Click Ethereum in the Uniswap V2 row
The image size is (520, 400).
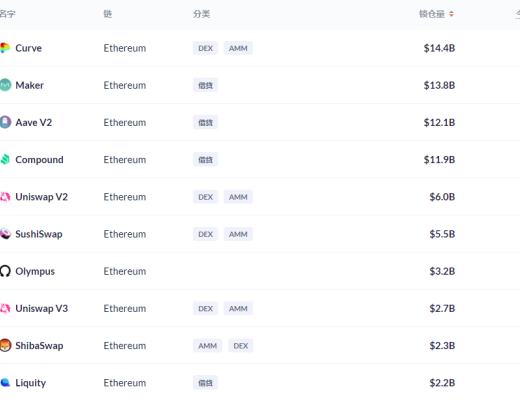pos(125,197)
